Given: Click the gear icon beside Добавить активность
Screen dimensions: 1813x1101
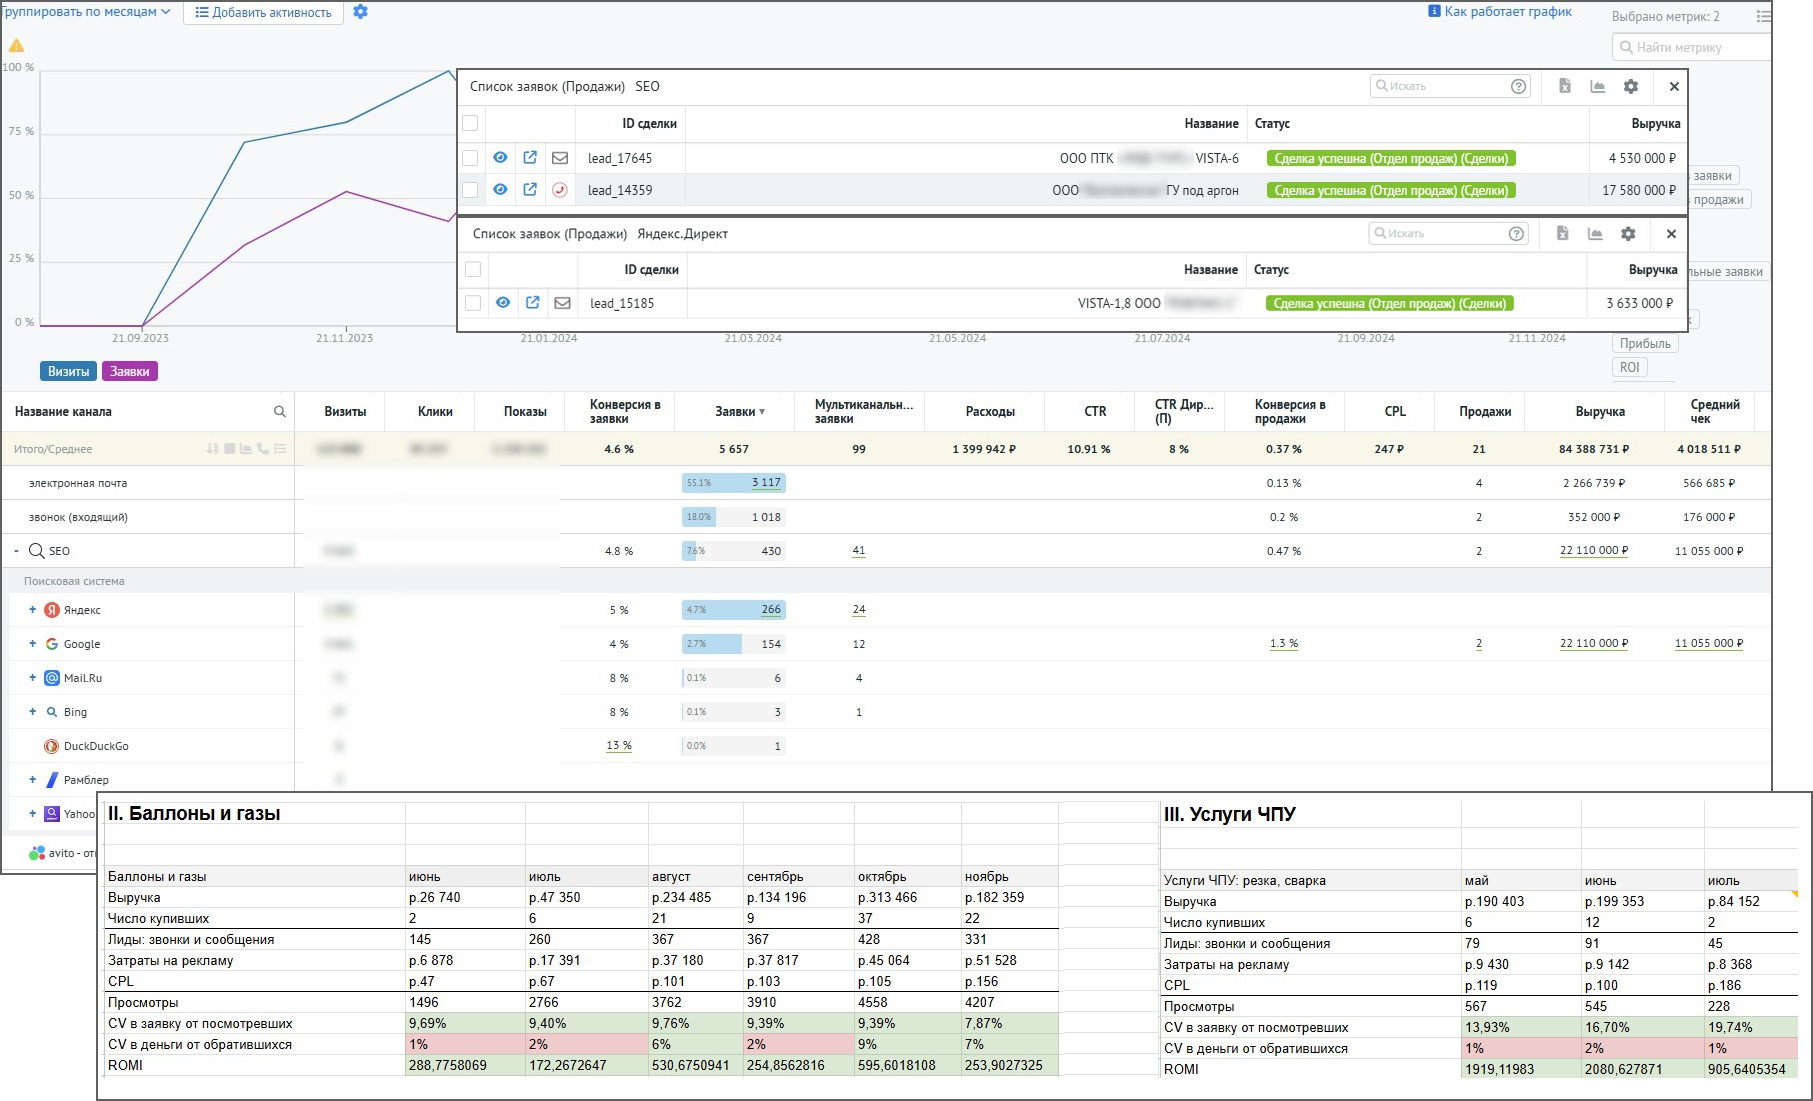Looking at the screenshot, I should pos(361,12).
